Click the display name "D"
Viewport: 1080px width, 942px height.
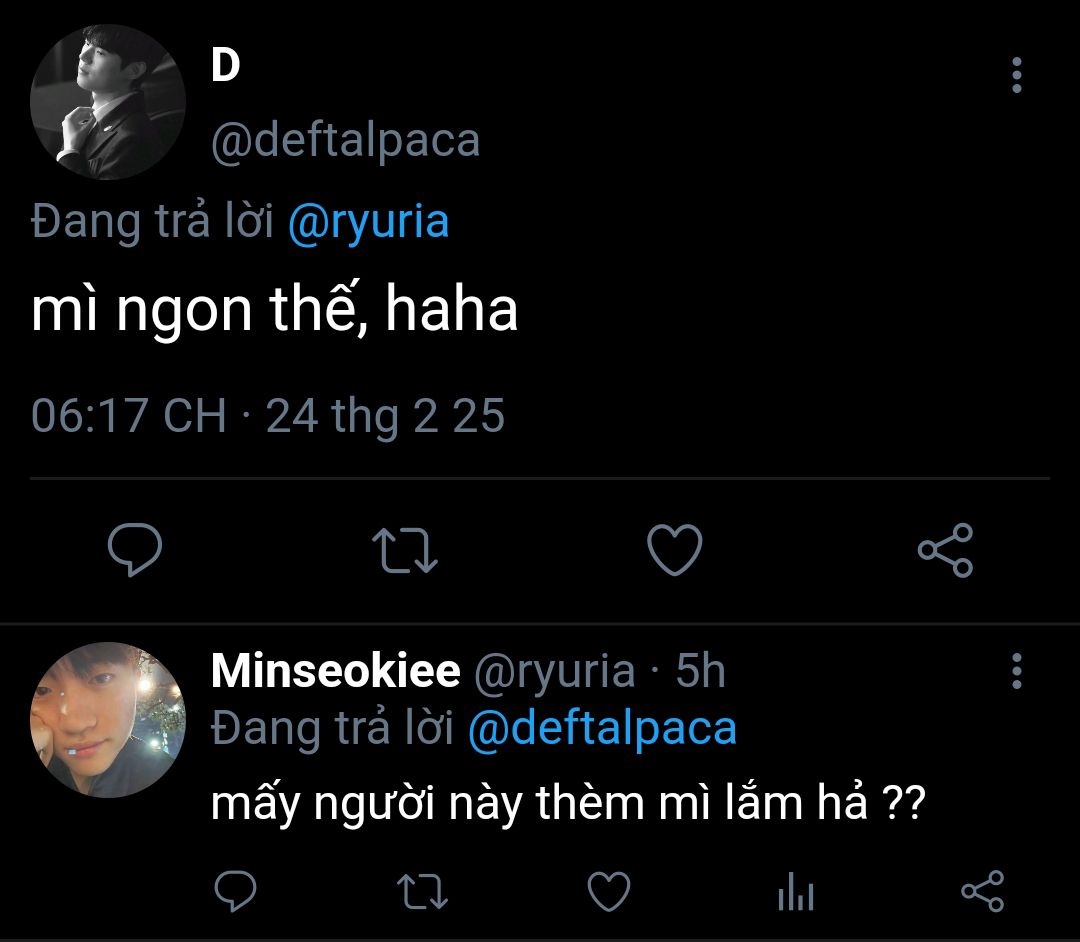pyautogui.click(x=226, y=67)
